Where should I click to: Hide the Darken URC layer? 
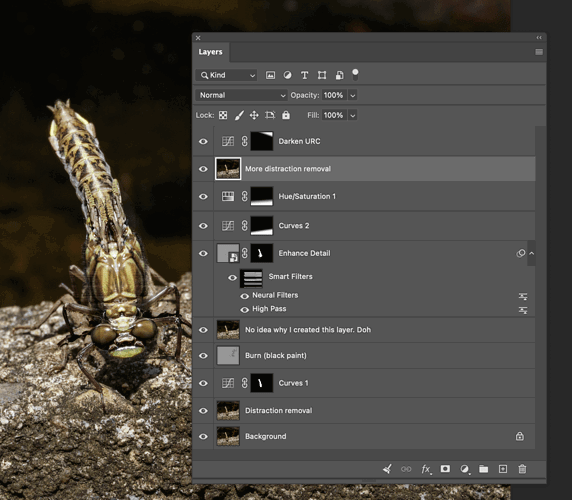pyautogui.click(x=203, y=142)
